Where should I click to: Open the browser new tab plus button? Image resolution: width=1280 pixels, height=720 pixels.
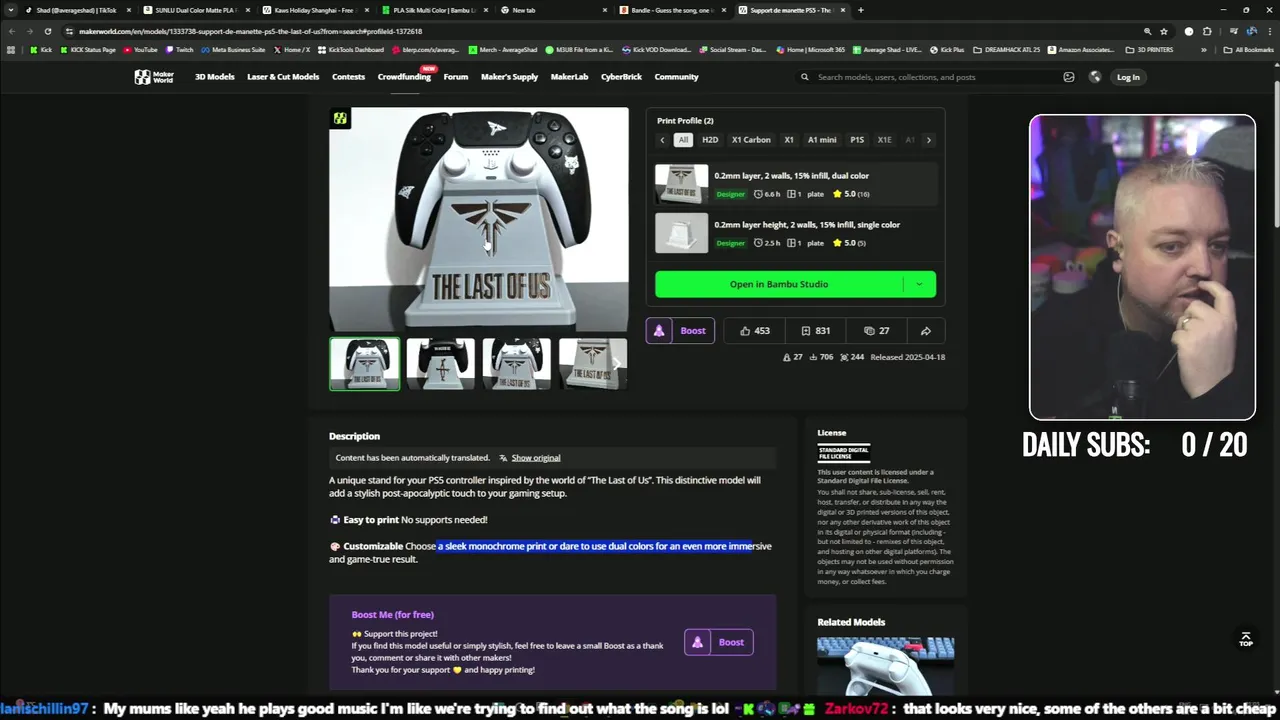coord(861,10)
